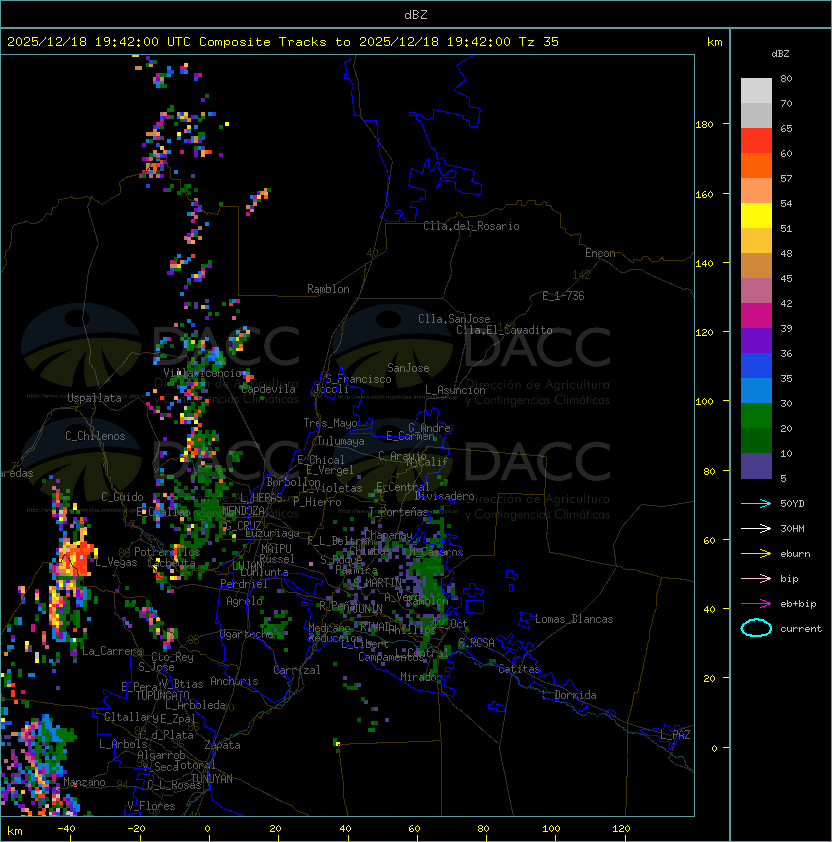
Task: Pick the magenta legend swatch below 42
Action: 756,315
